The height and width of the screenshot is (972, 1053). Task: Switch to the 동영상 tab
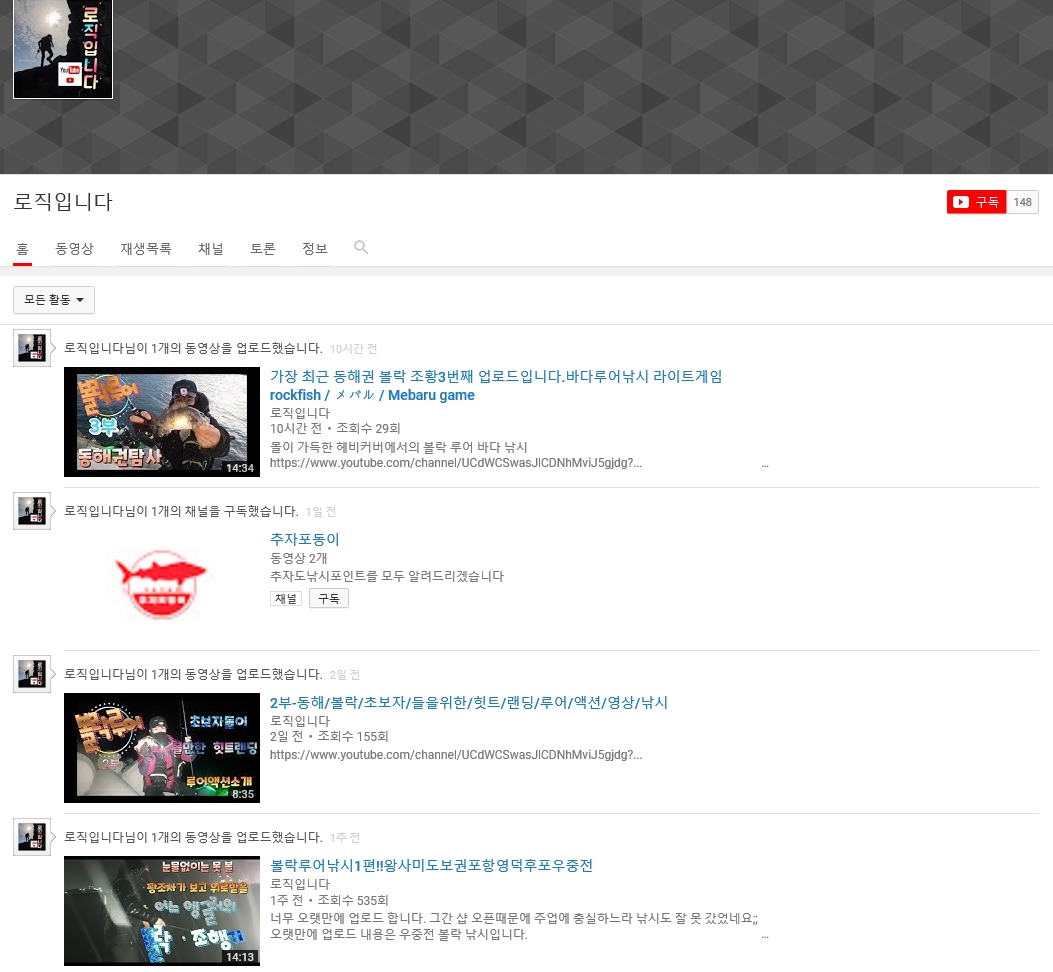(75, 249)
